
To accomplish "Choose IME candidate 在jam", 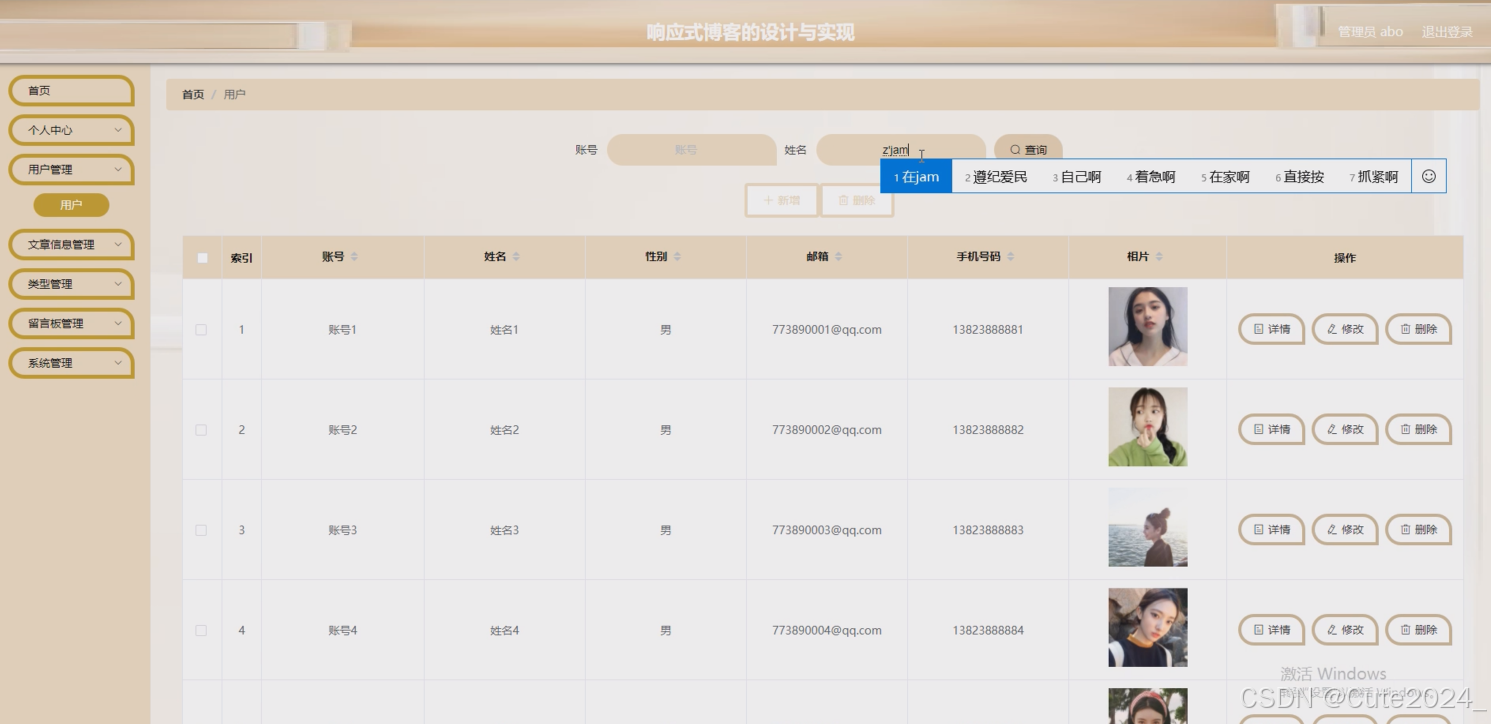I will pos(916,177).
